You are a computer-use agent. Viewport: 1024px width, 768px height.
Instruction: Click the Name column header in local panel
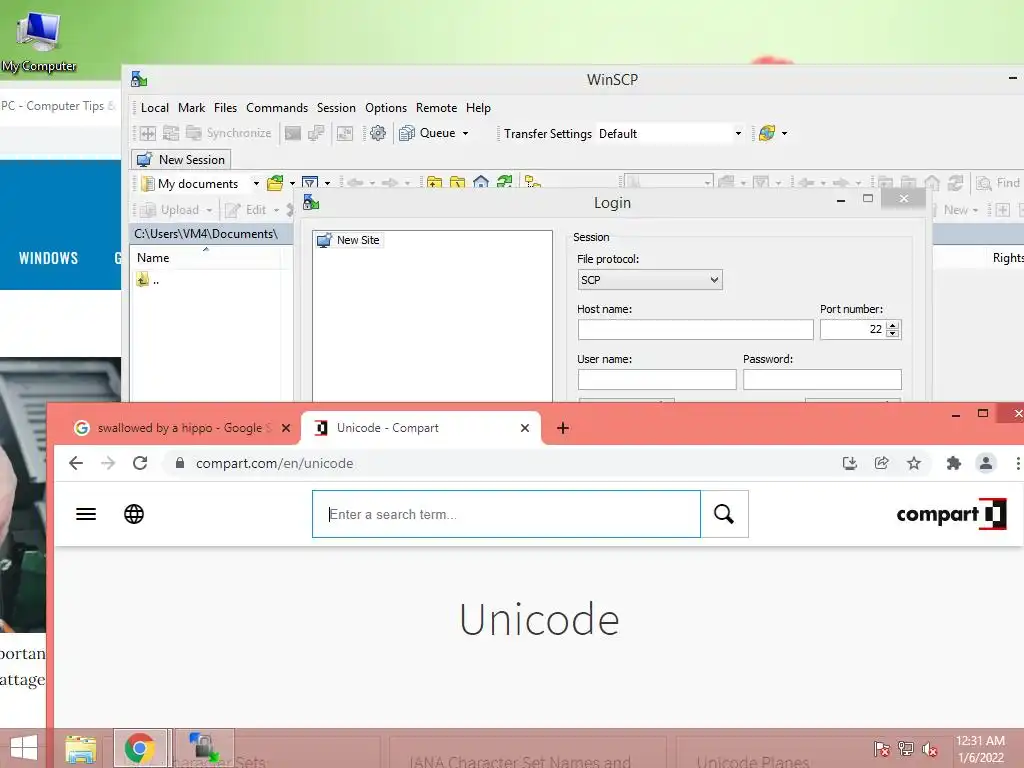205,258
